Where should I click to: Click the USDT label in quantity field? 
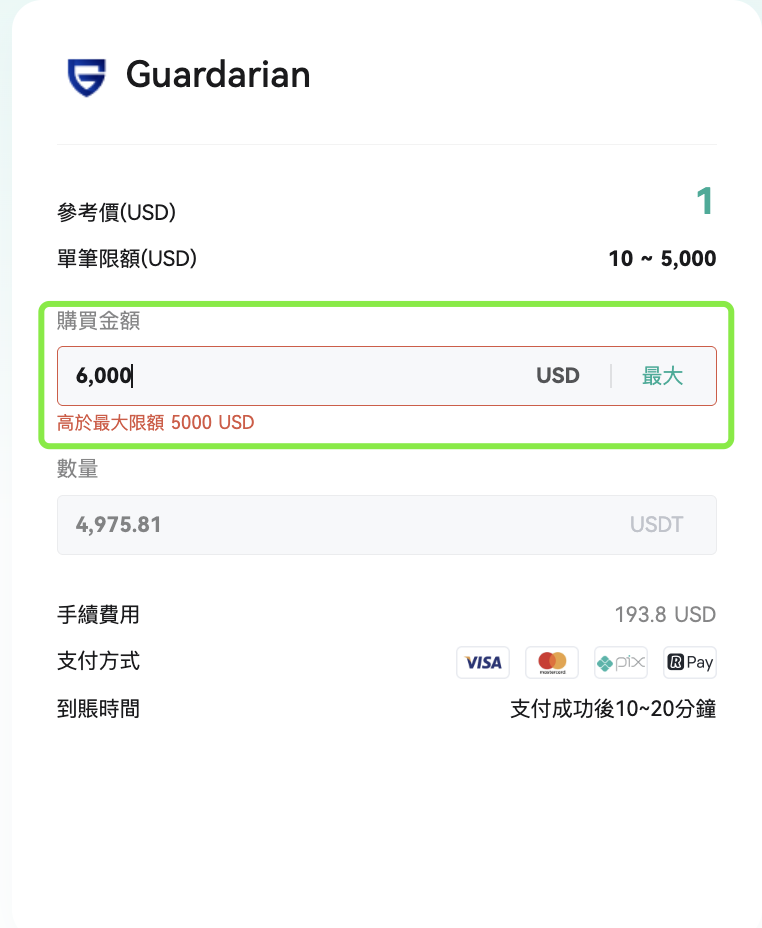tap(657, 524)
